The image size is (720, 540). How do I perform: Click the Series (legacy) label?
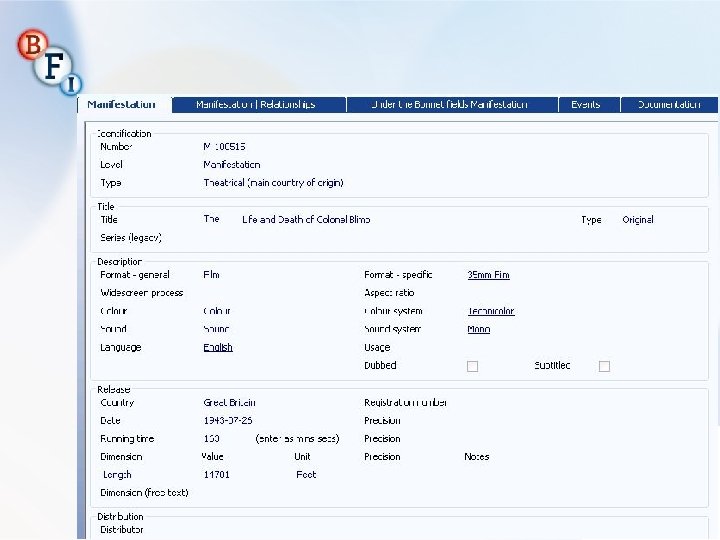131,237
